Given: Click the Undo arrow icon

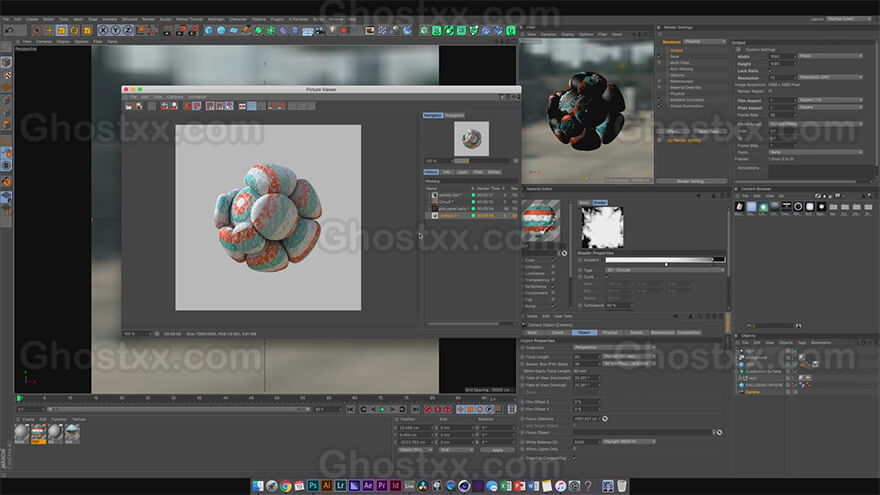Looking at the screenshot, I should (9, 30).
